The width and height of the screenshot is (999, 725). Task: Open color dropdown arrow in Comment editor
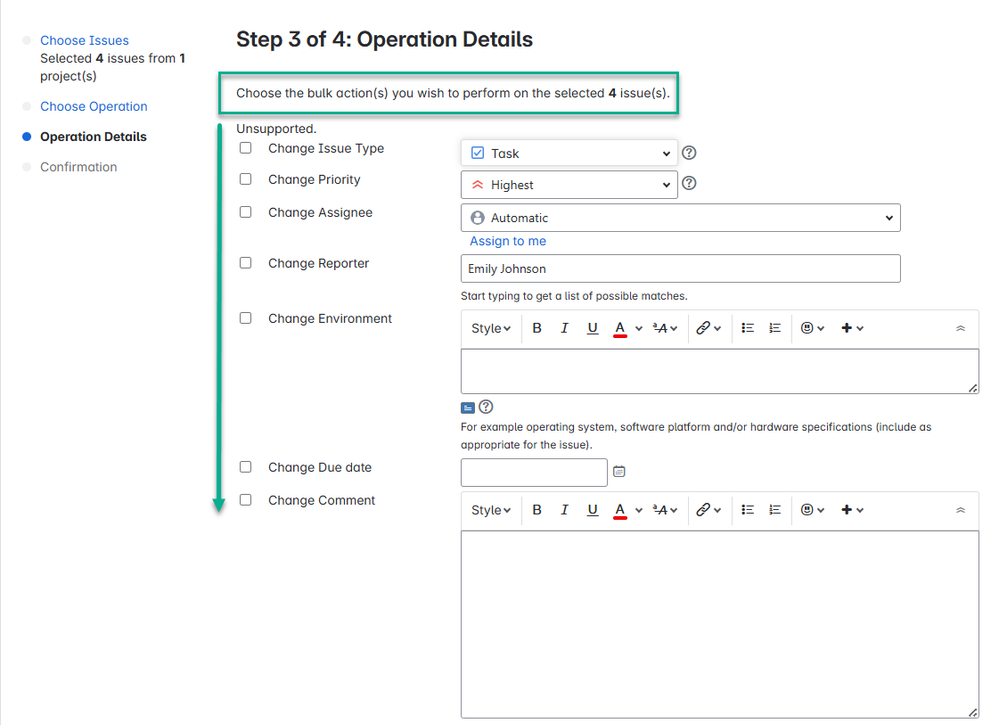(x=638, y=510)
